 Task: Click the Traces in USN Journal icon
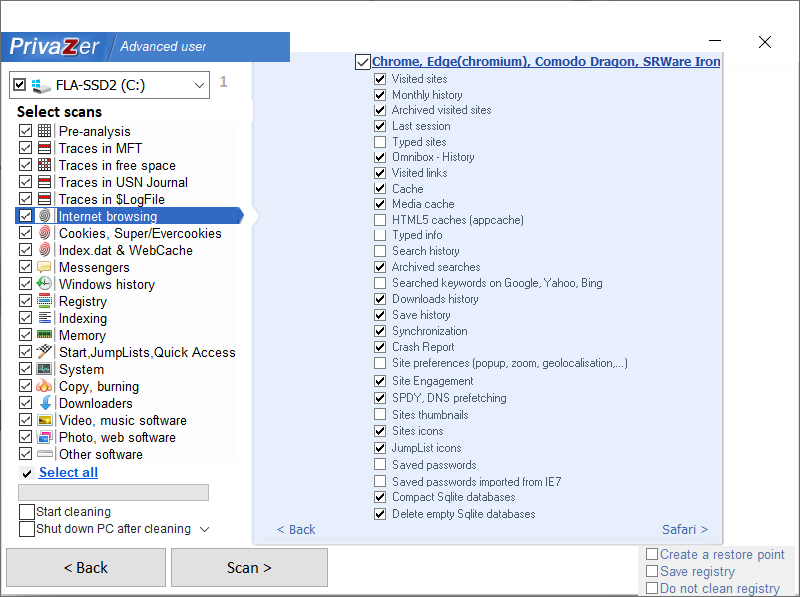click(44, 182)
